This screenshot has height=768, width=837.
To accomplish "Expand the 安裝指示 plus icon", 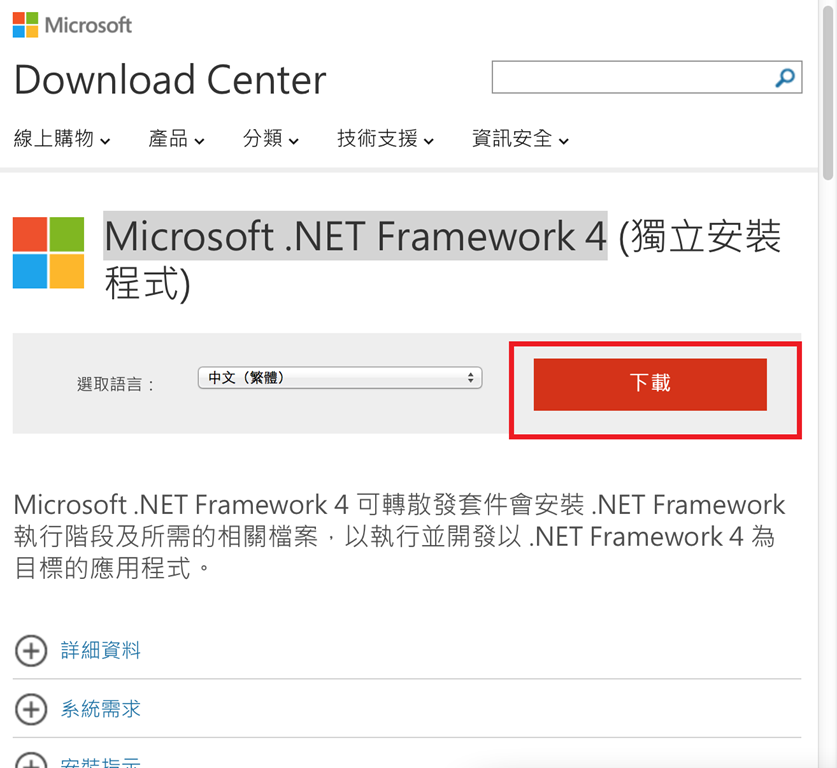I will (31, 762).
